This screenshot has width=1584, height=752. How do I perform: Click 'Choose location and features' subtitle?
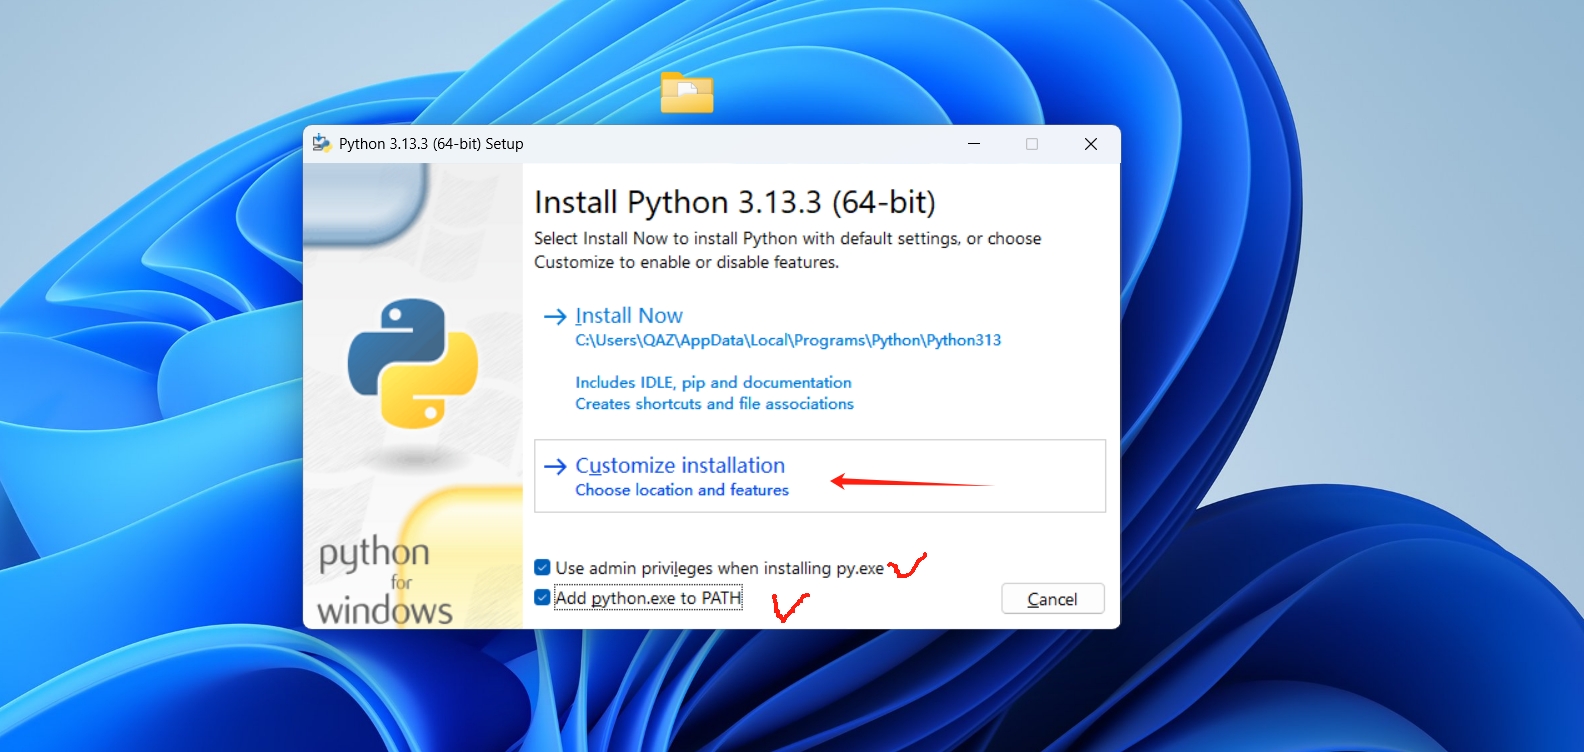(682, 490)
